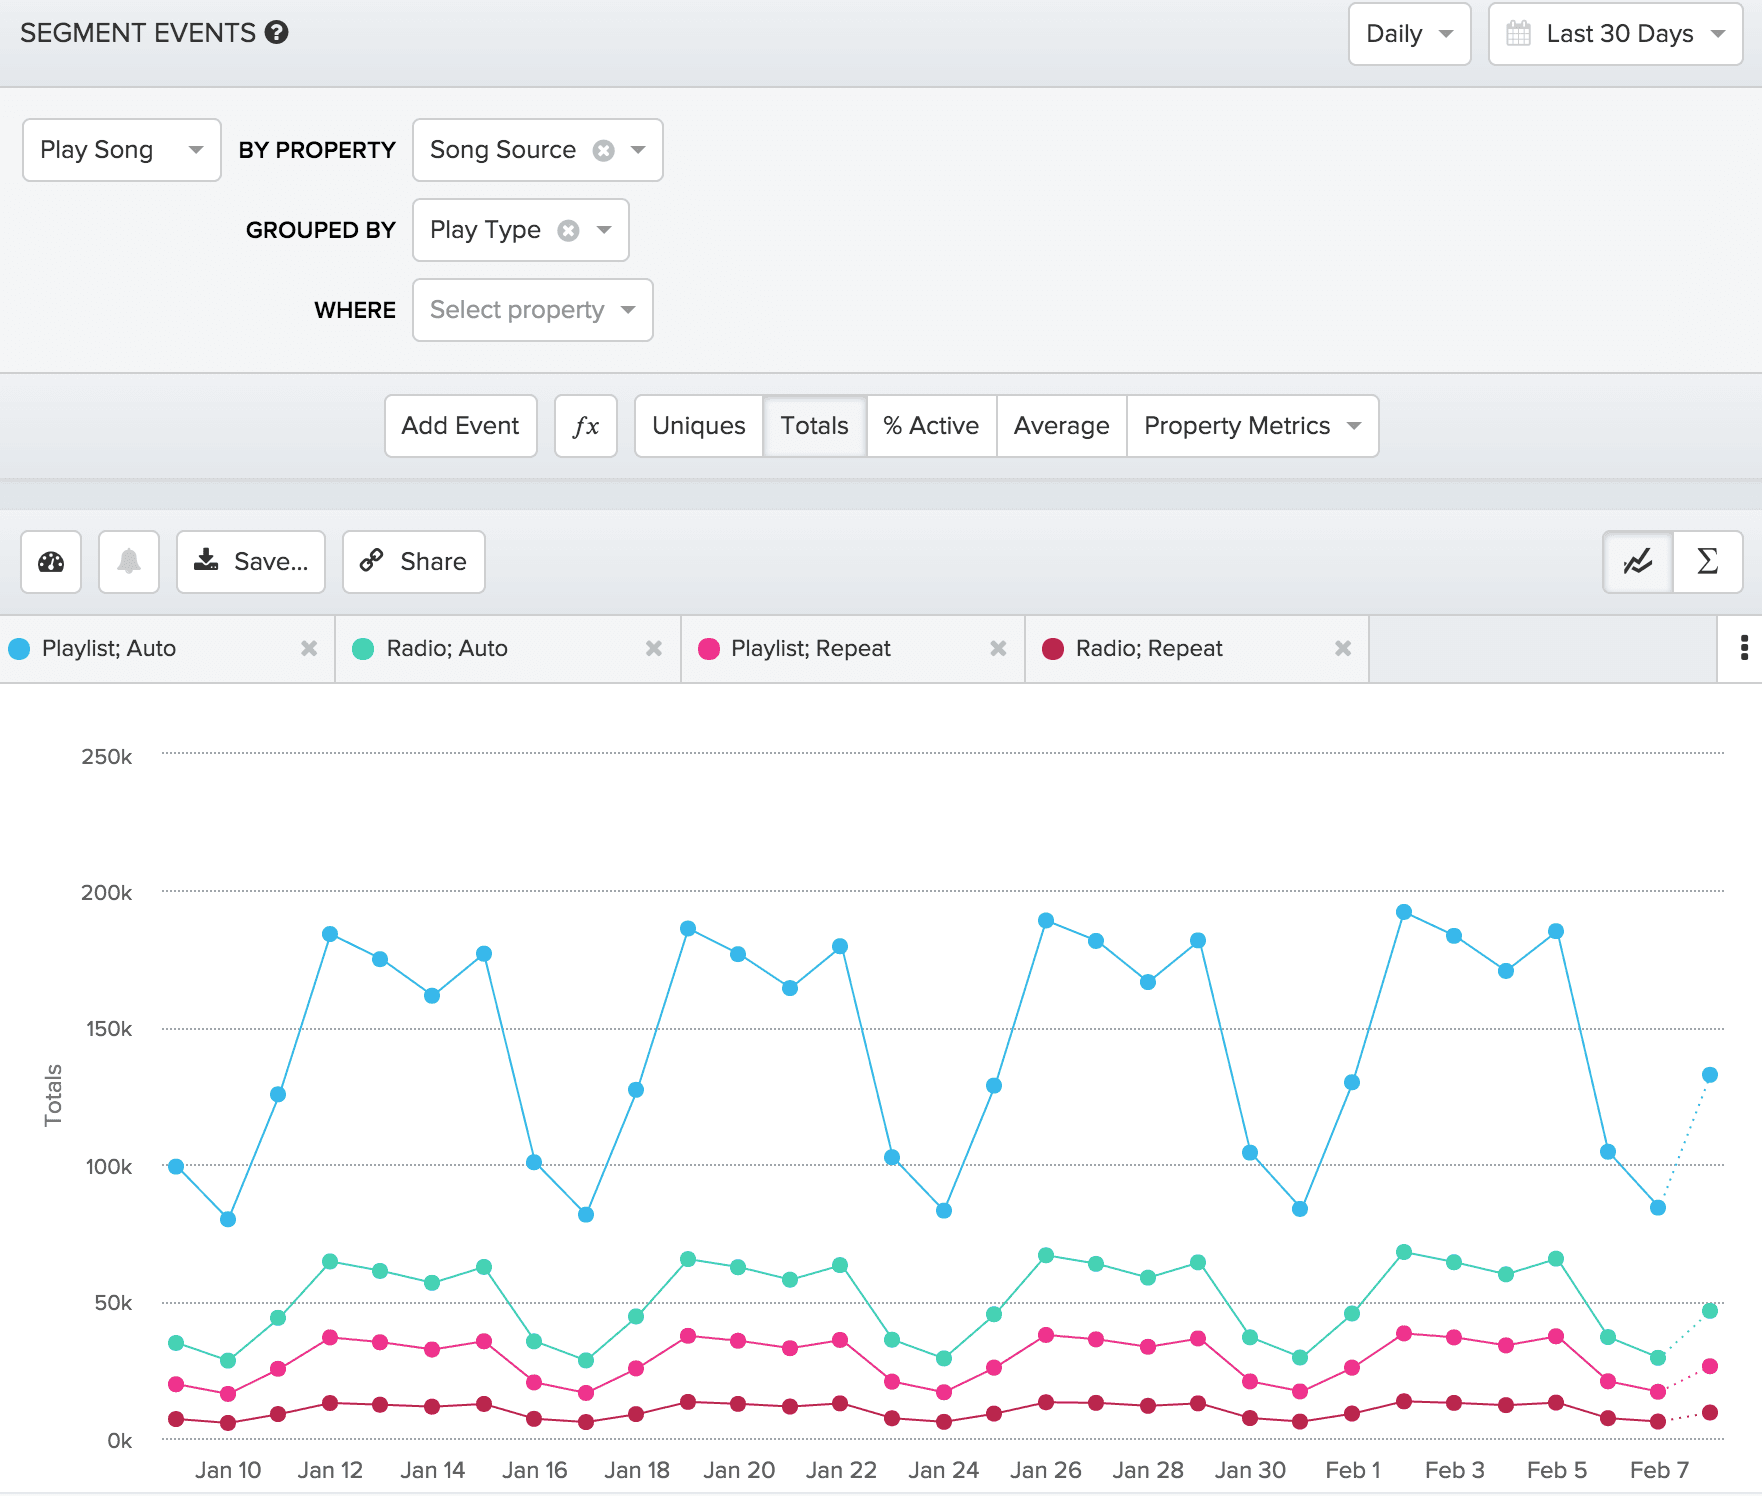Switch to the line chart view icon
The height and width of the screenshot is (1496, 1762).
pos(1637,562)
